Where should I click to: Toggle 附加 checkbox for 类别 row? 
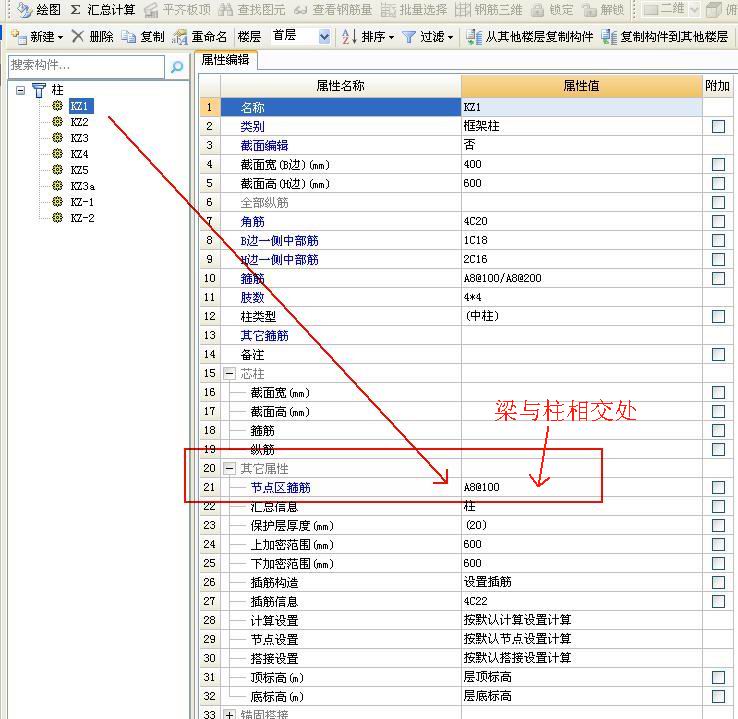[718, 126]
